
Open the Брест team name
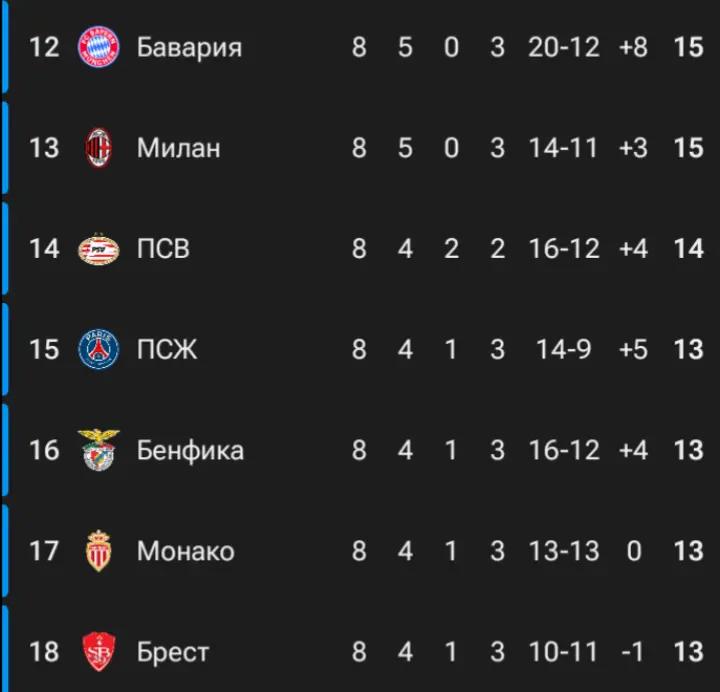pyautogui.click(x=173, y=652)
